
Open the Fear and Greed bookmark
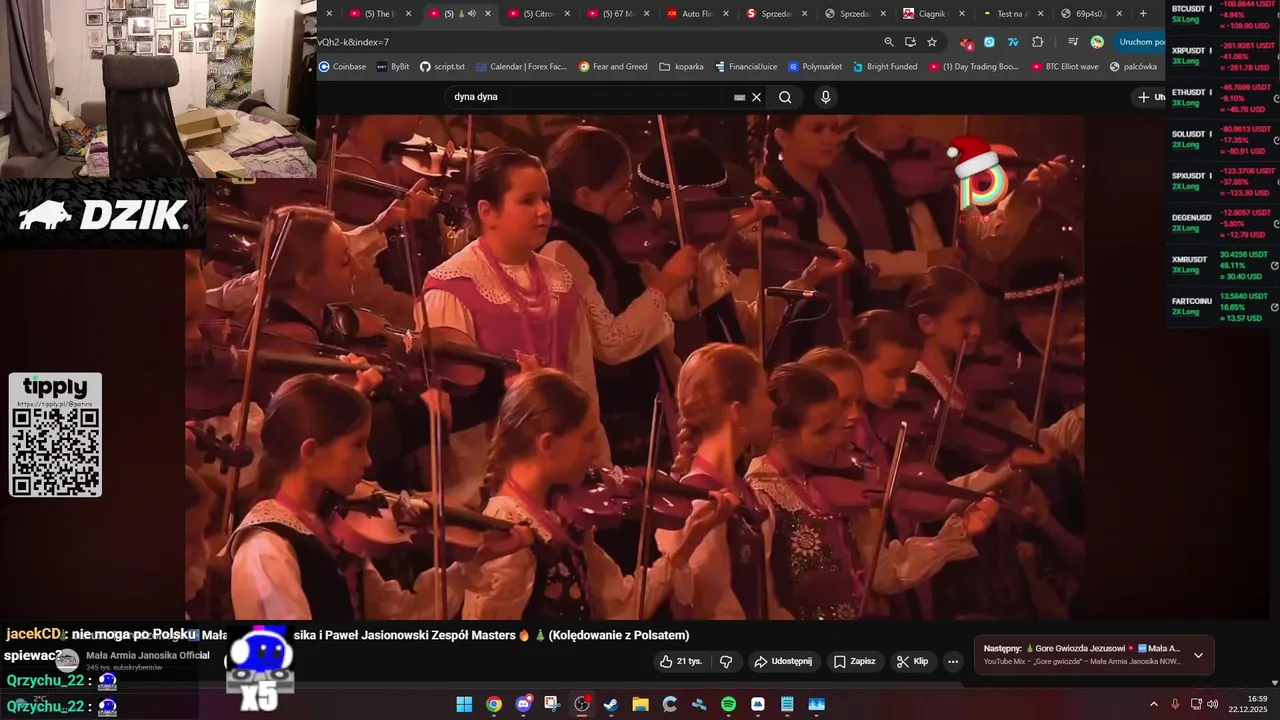[613, 67]
